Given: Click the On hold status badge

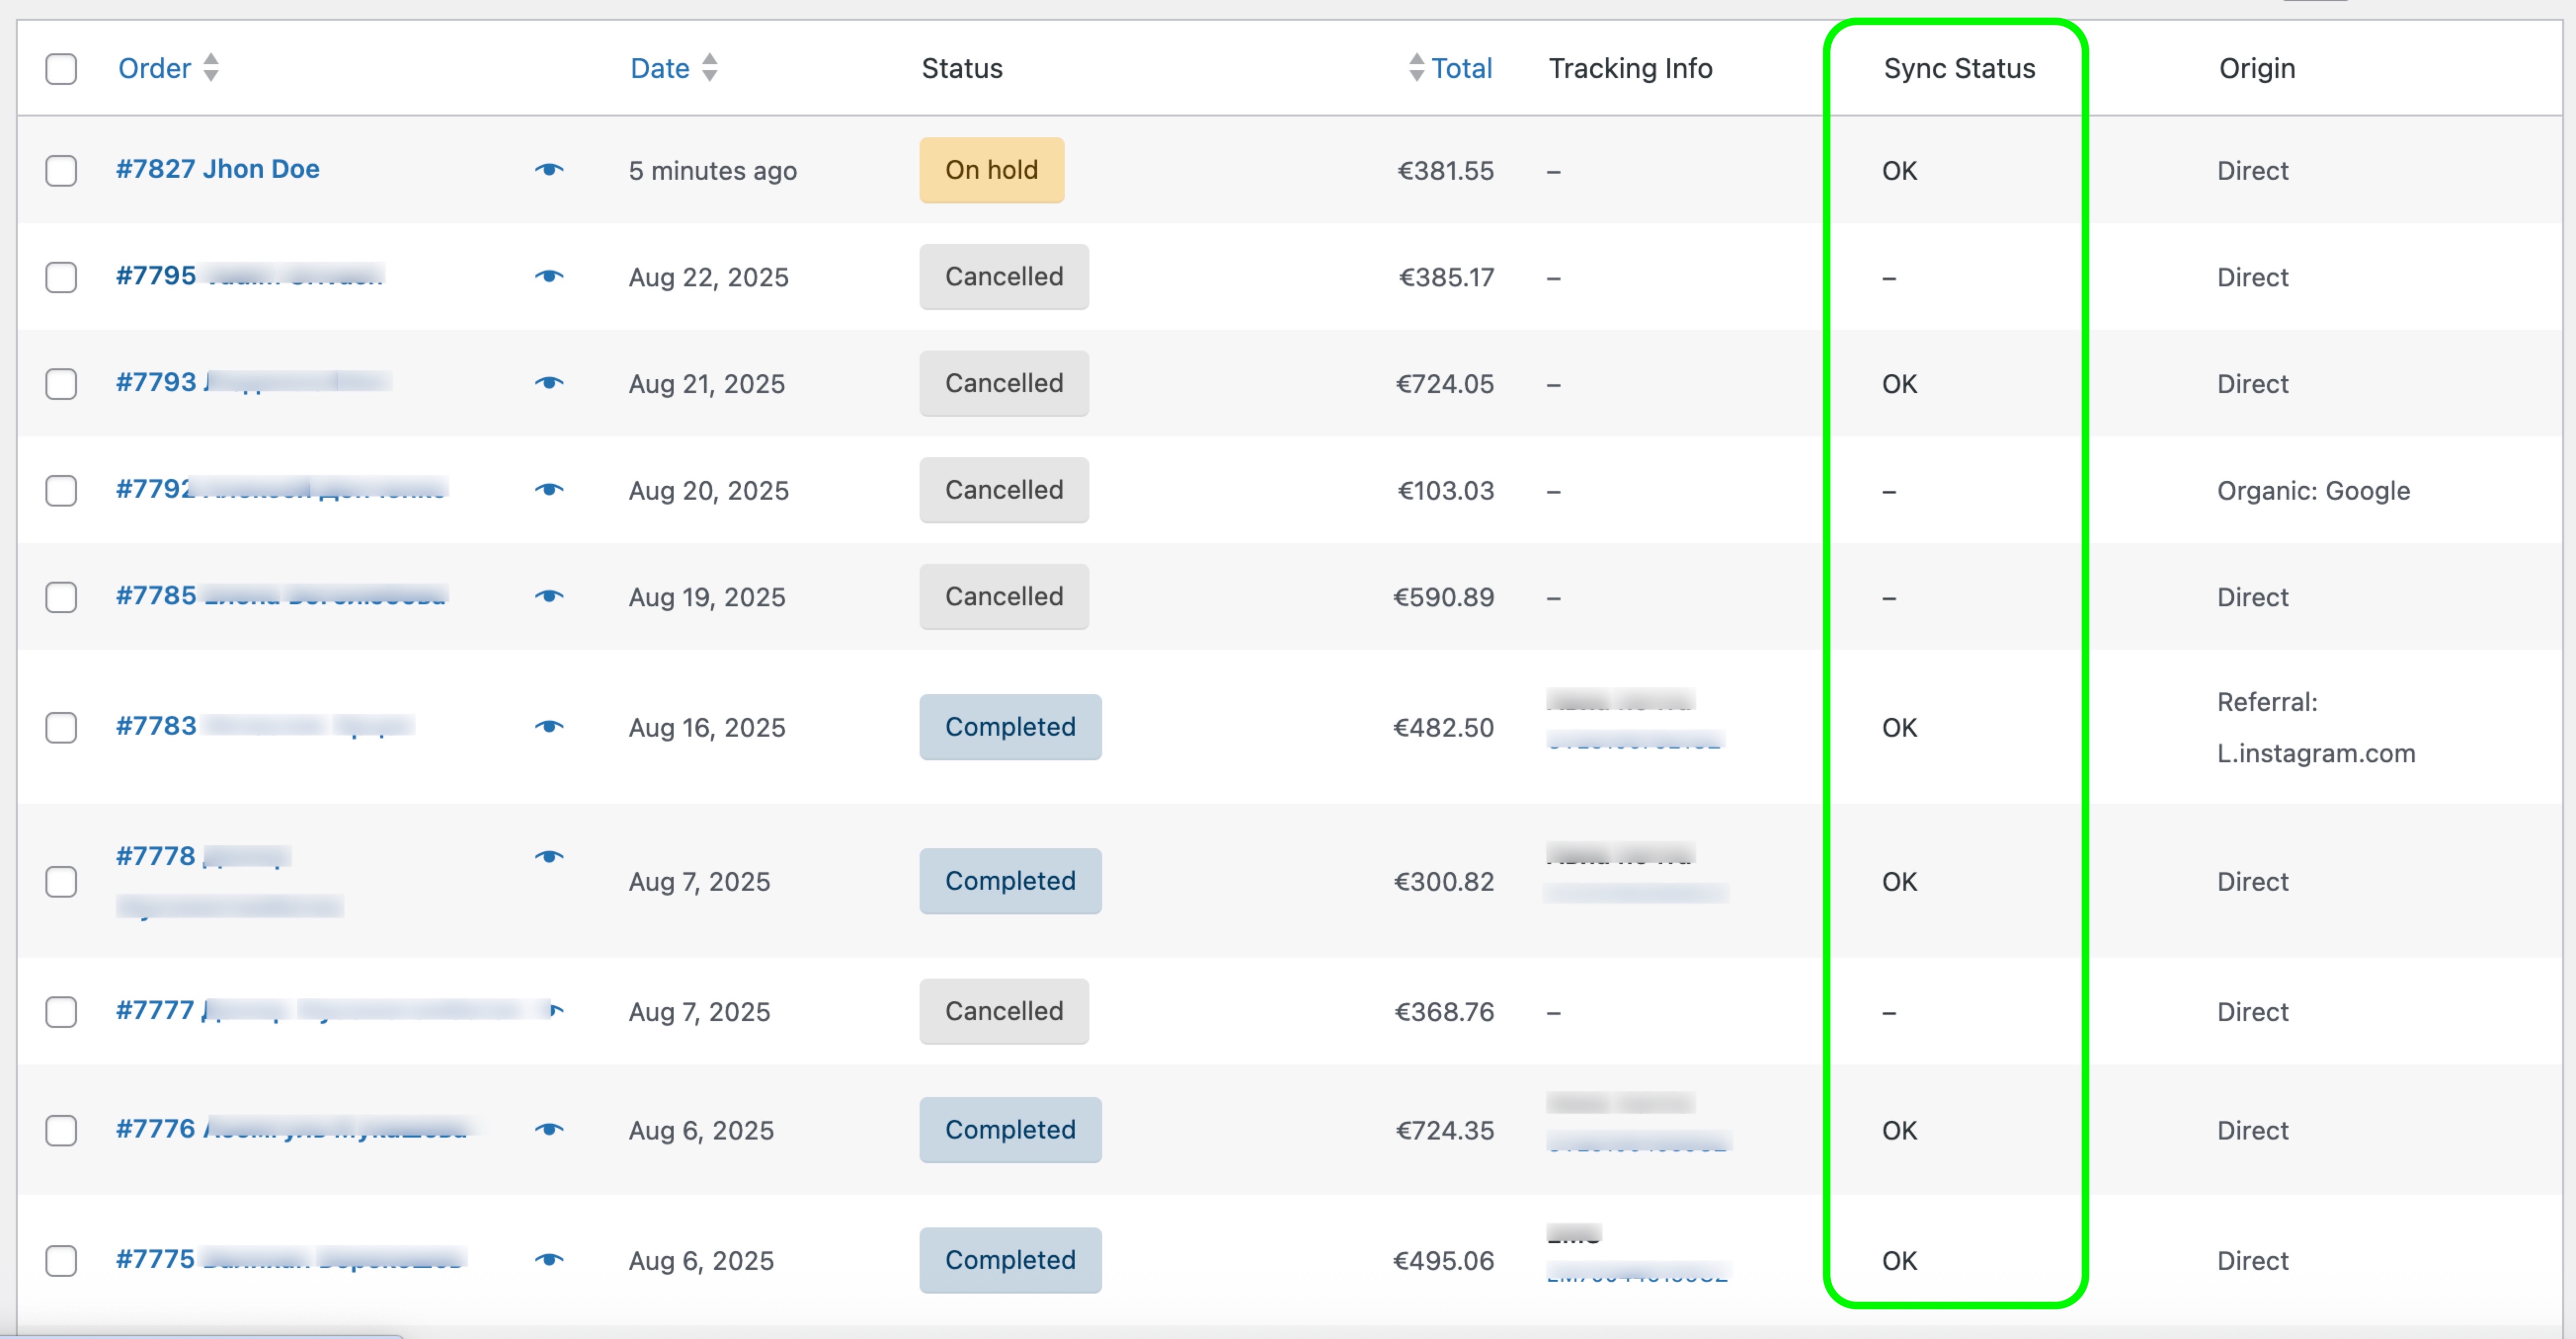Looking at the screenshot, I should click(991, 170).
